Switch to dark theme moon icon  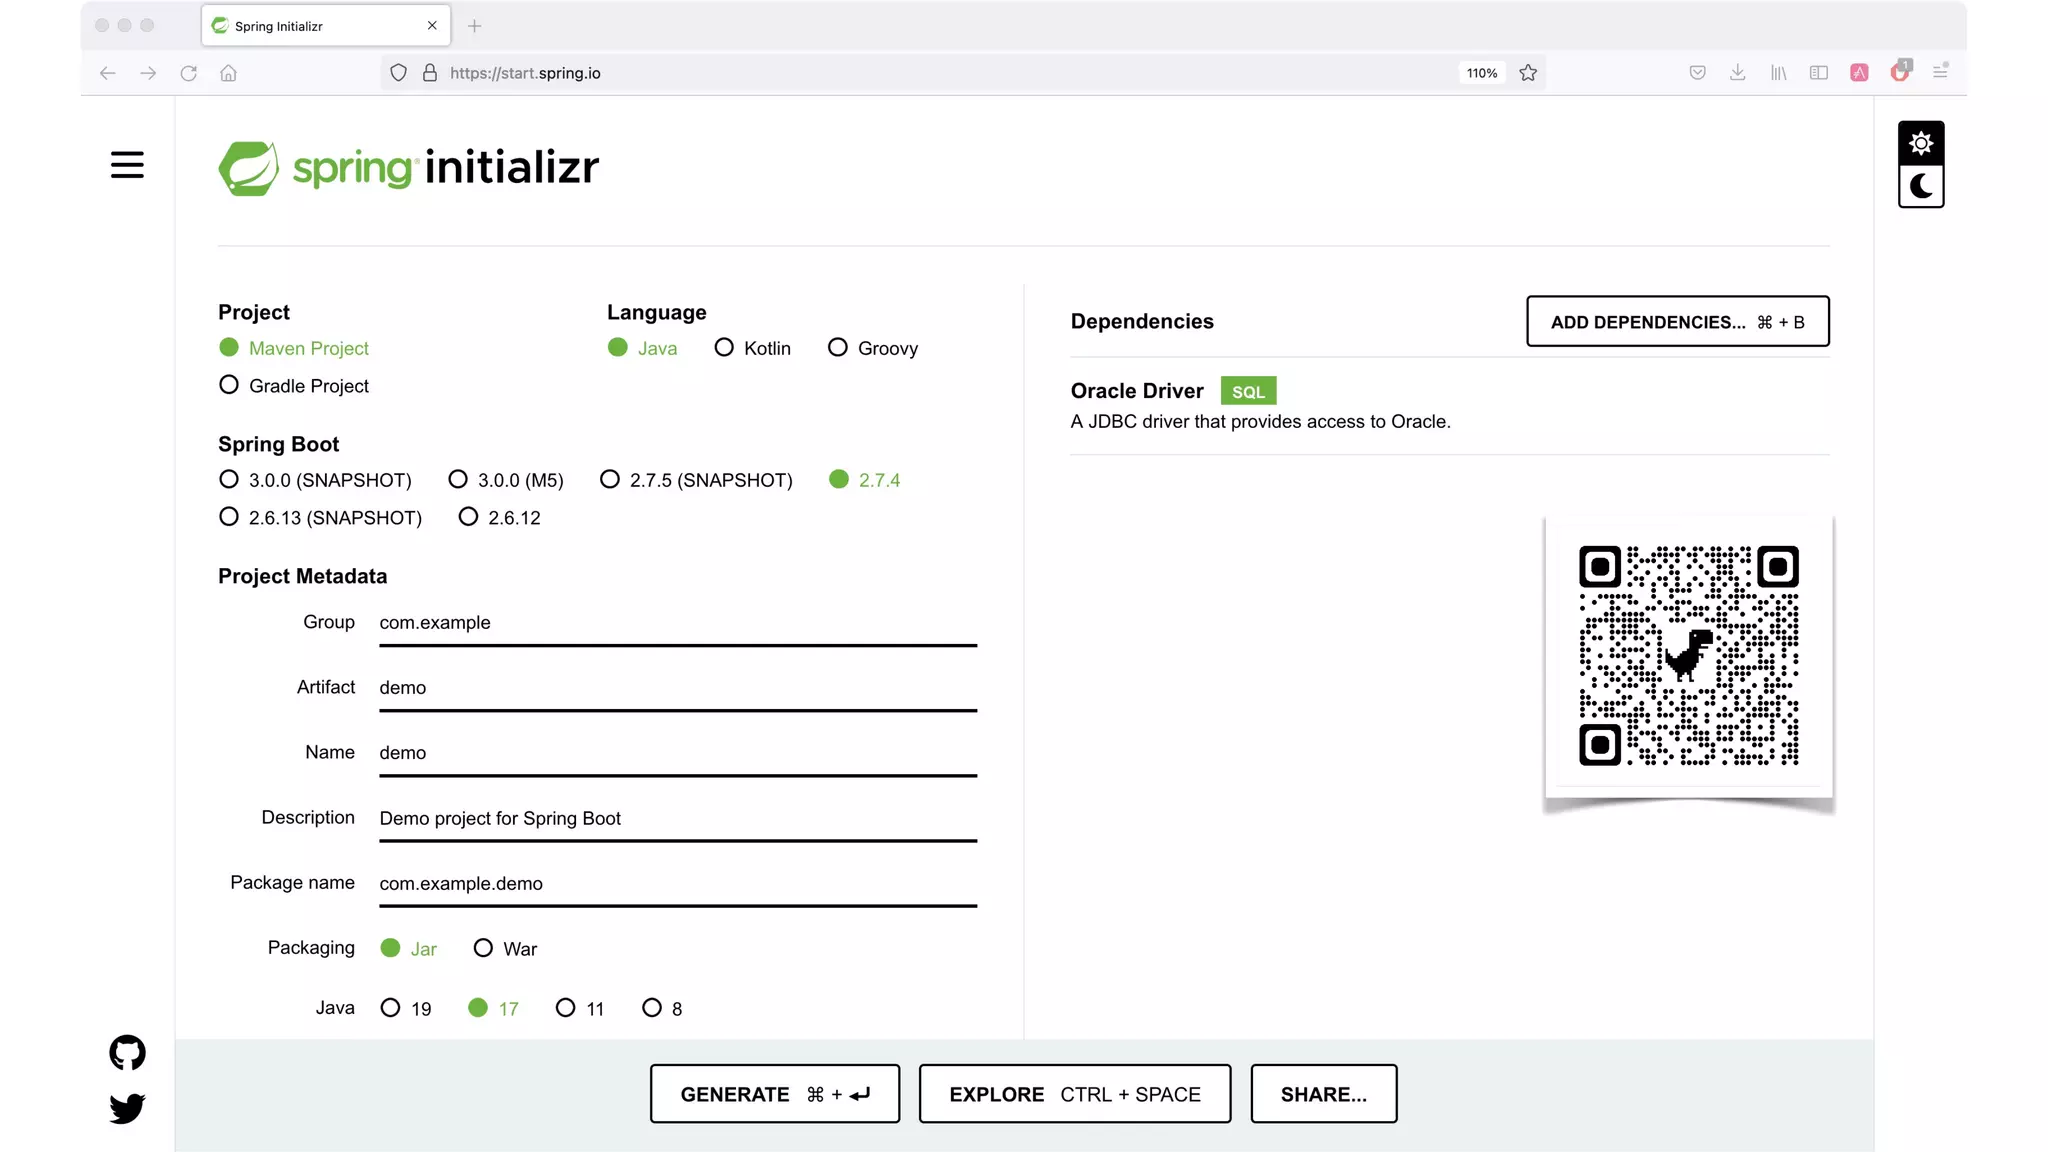pos(1920,186)
